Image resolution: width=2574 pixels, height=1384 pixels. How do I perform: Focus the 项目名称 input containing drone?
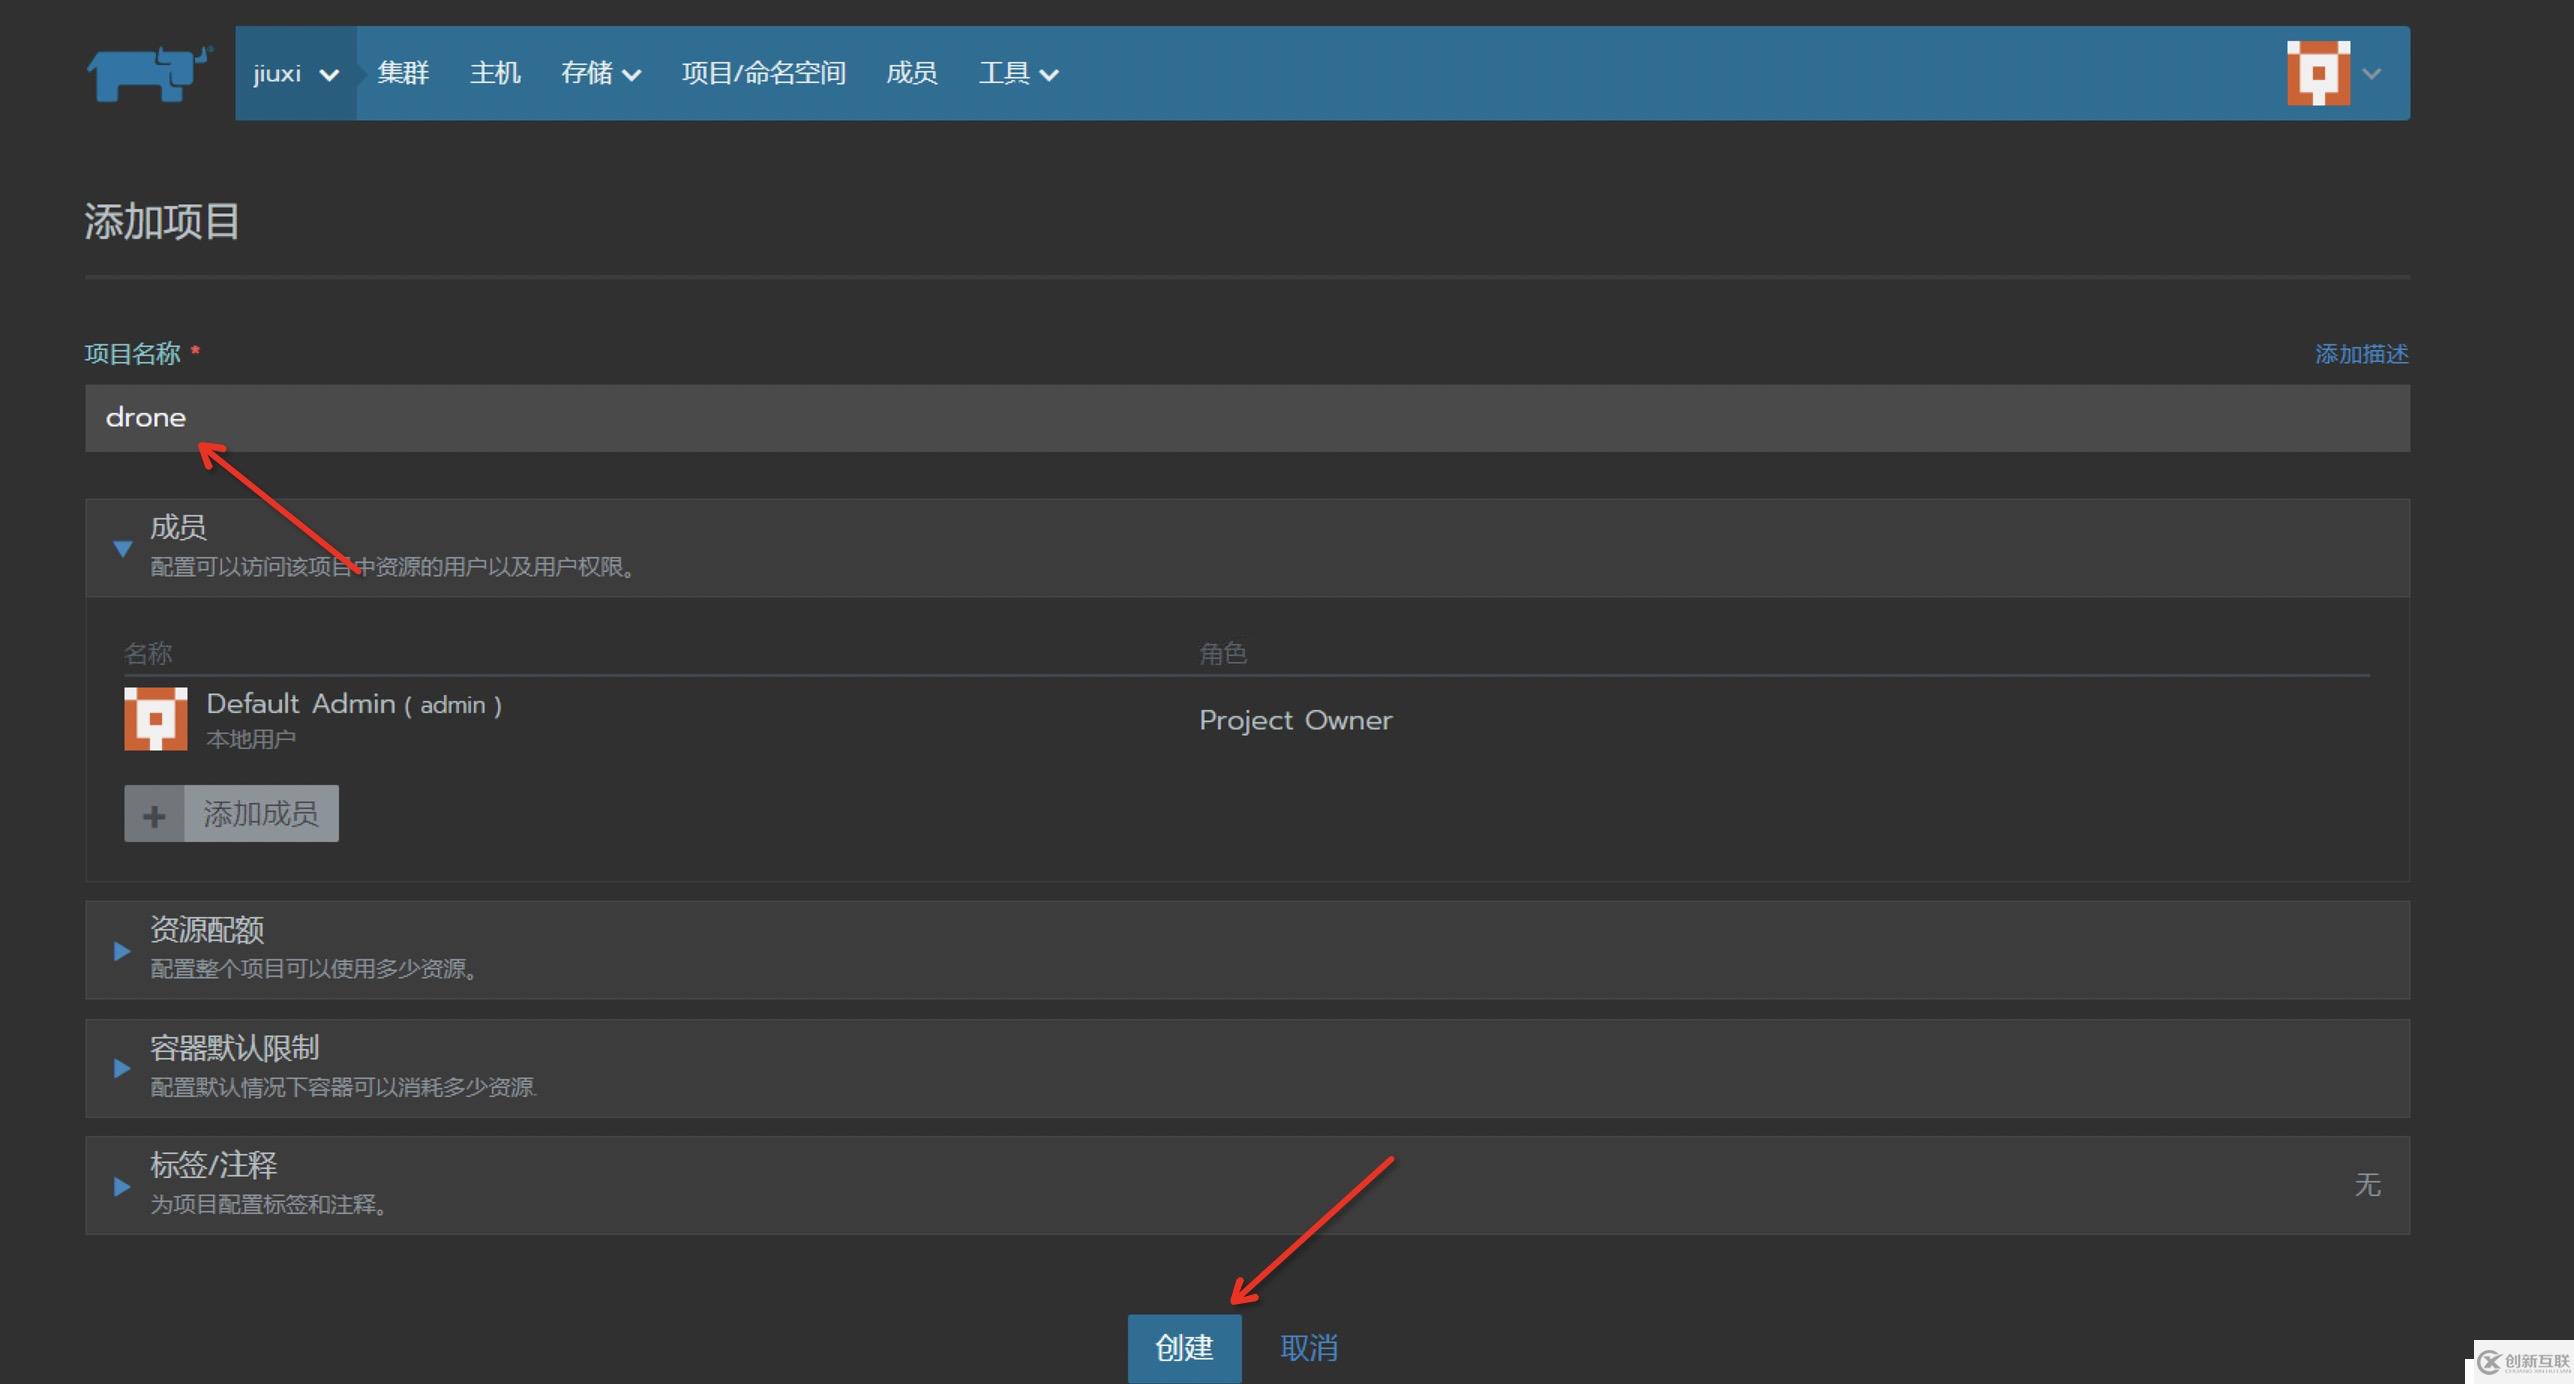1247,418
